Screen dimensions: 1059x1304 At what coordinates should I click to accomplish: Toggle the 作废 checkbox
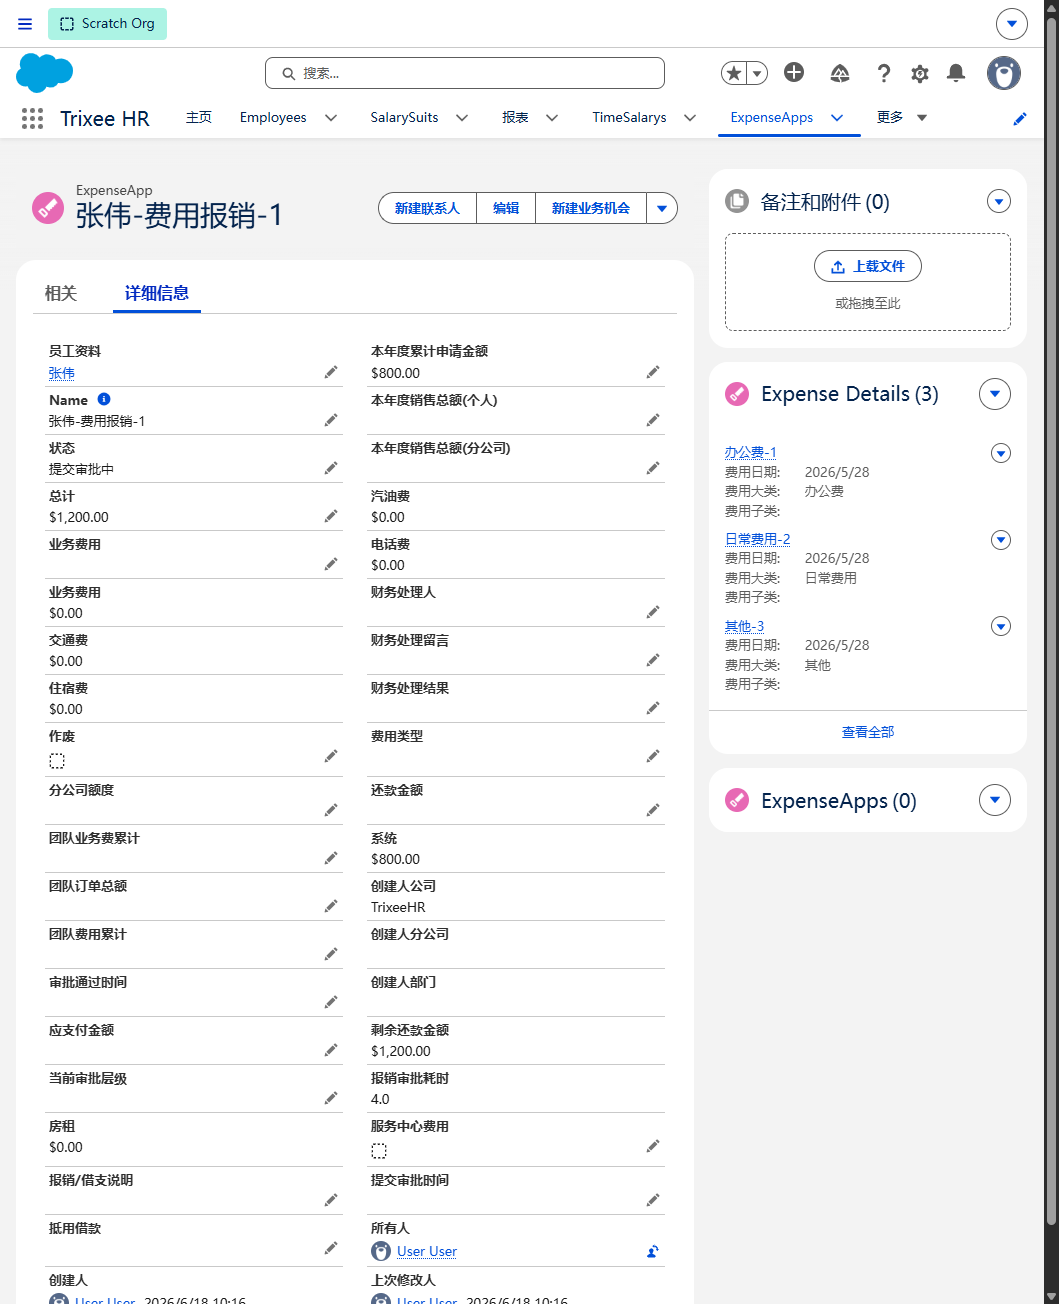pos(57,761)
